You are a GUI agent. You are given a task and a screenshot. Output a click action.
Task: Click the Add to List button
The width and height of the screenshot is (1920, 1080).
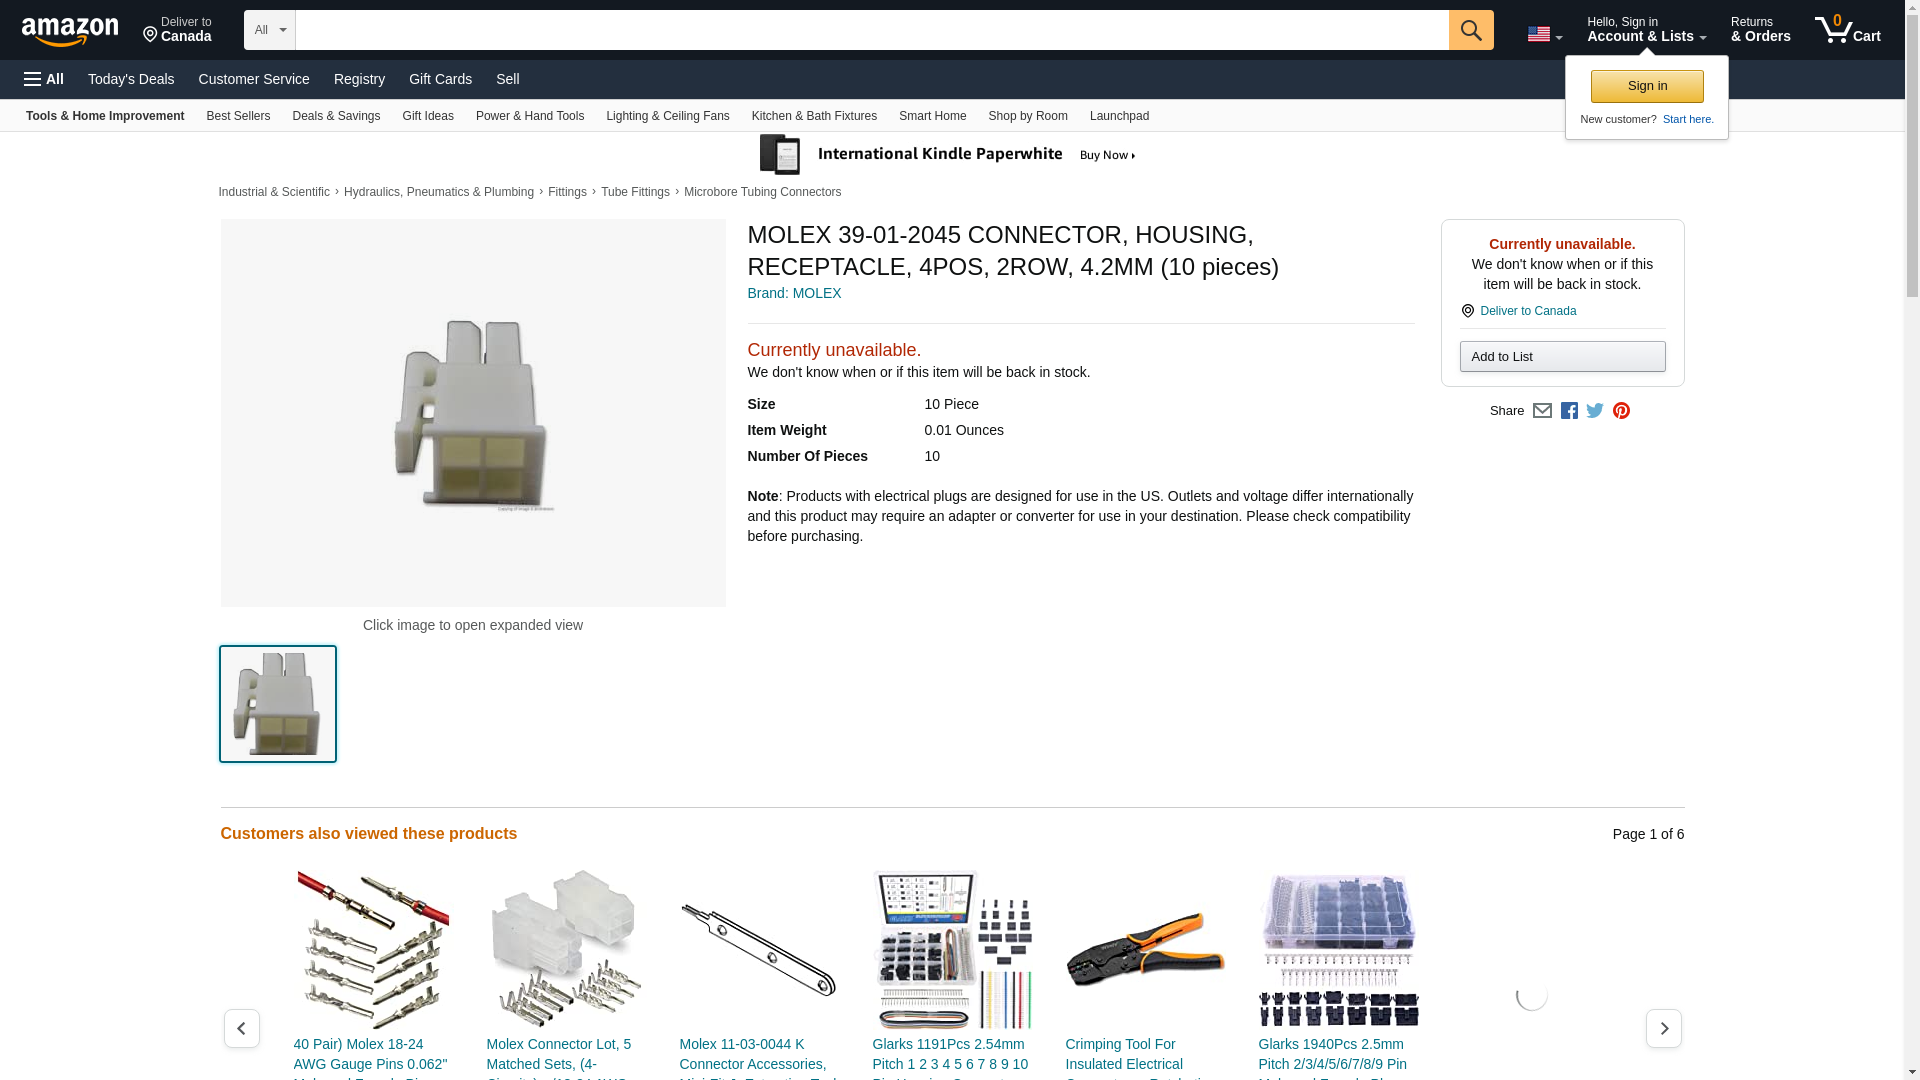tap(1562, 357)
